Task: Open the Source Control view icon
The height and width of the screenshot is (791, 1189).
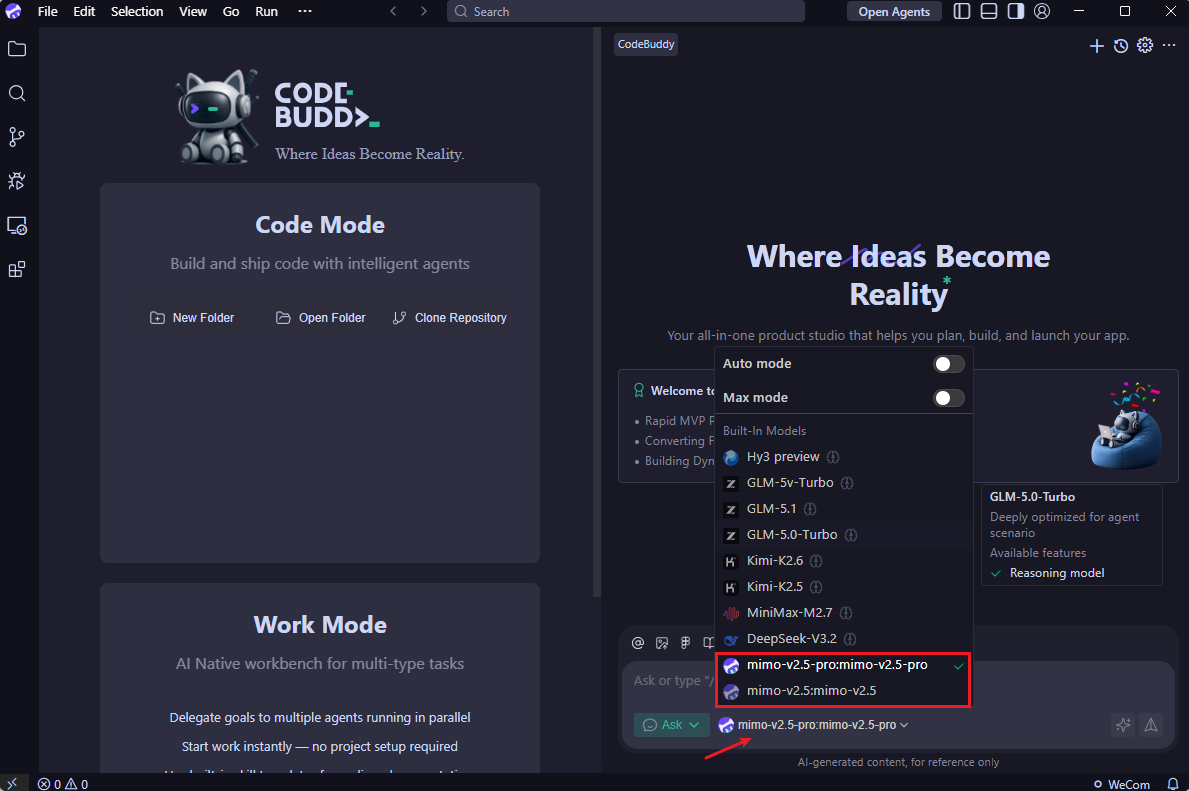Action: pos(17,137)
